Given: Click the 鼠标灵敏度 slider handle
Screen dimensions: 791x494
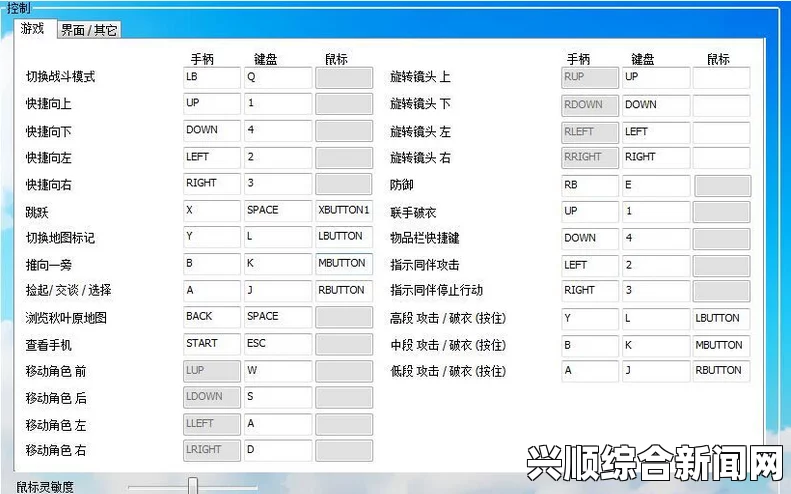Looking at the screenshot, I should (192, 485).
